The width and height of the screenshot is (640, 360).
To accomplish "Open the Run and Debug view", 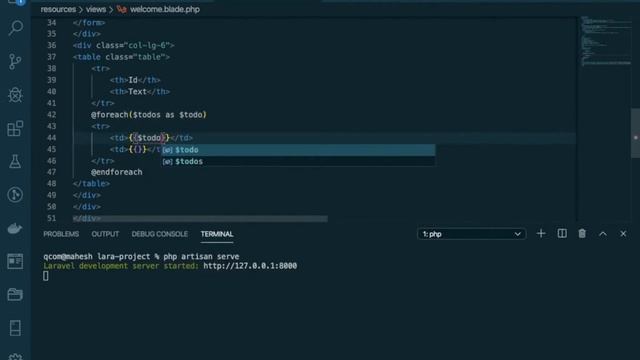I will click(x=16, y=95).
